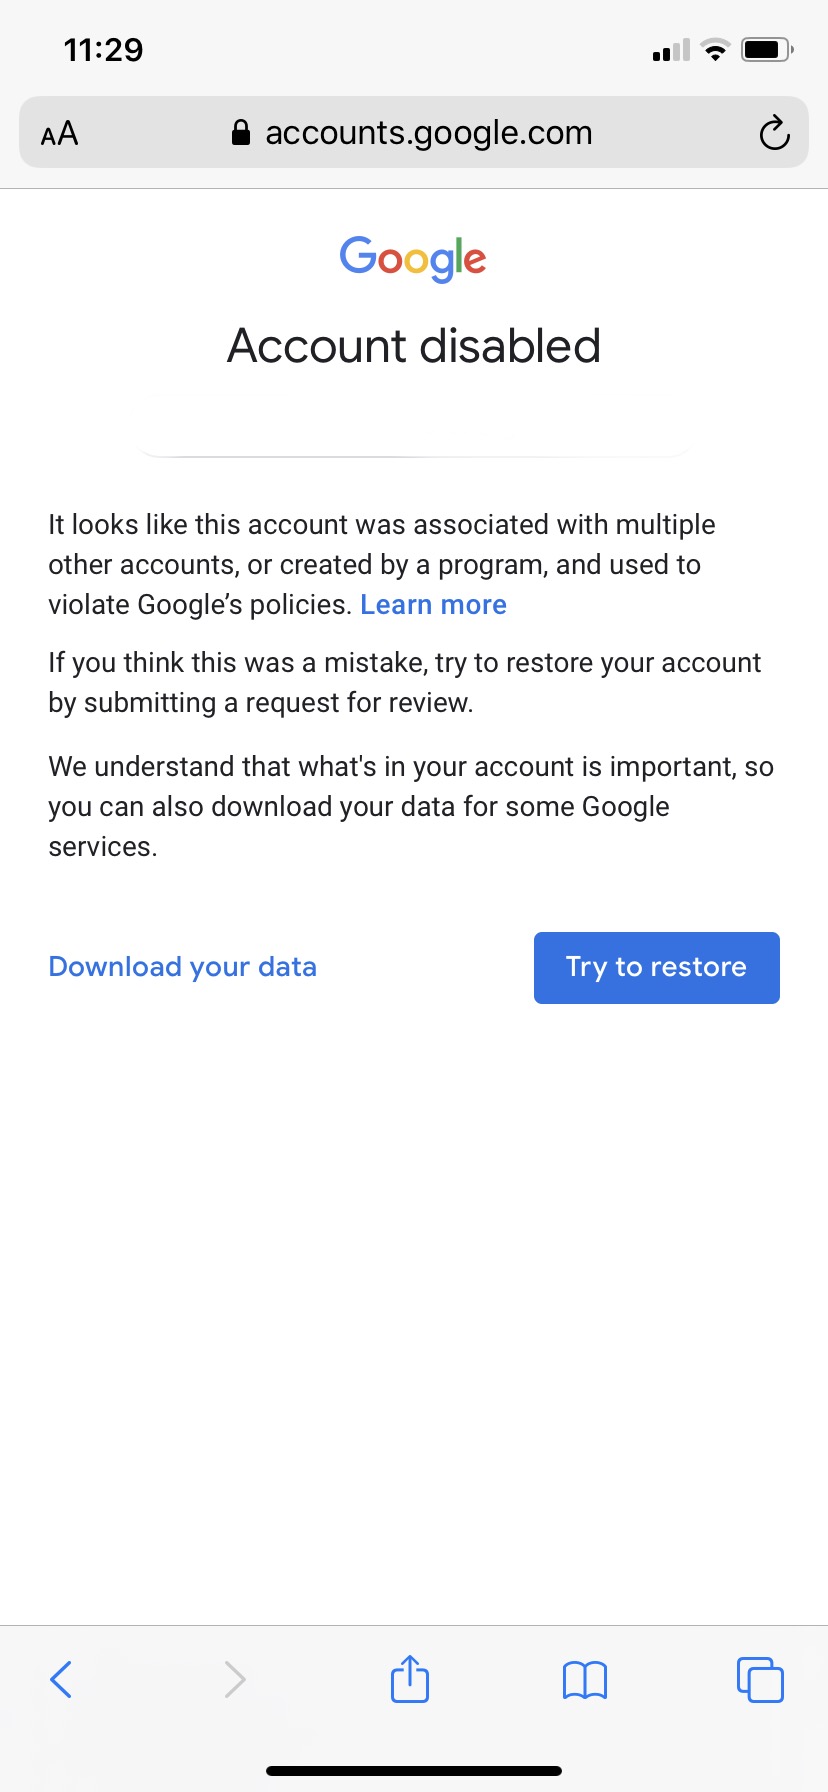Open the Learn more link
828x1792 pixels.
tap(433, 605)
